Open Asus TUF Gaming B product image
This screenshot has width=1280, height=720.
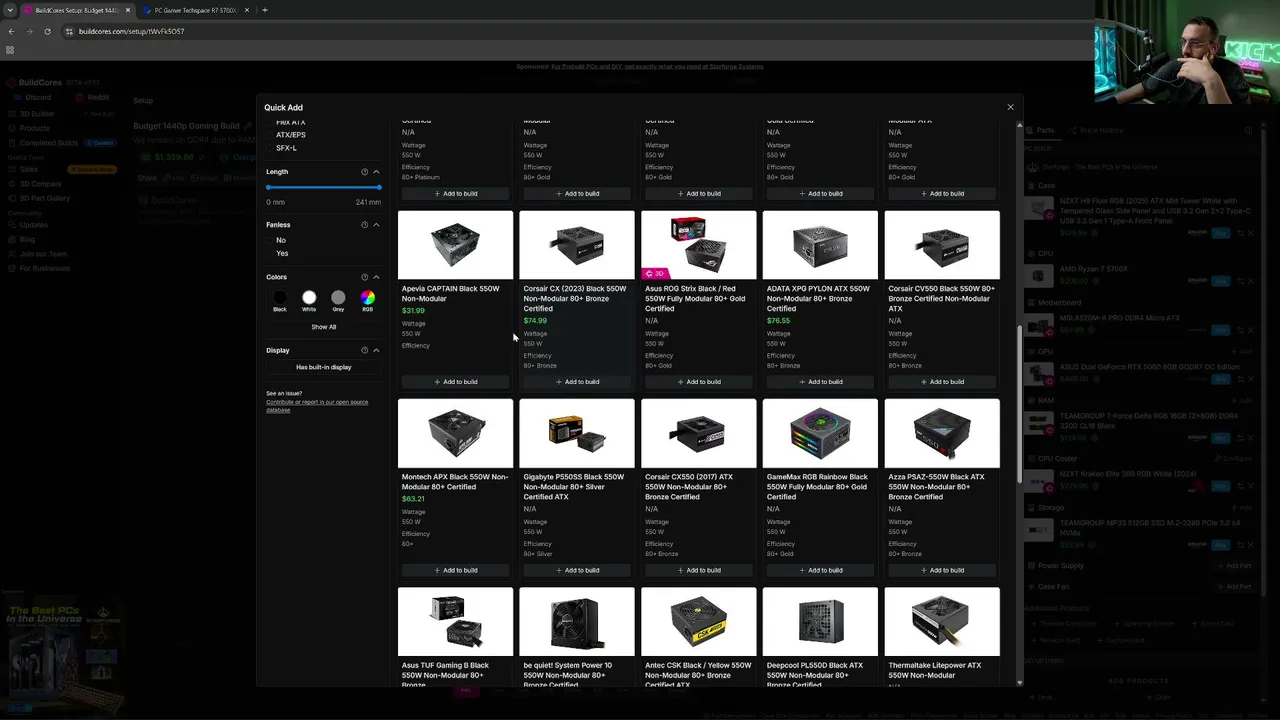tap(456, 622)
